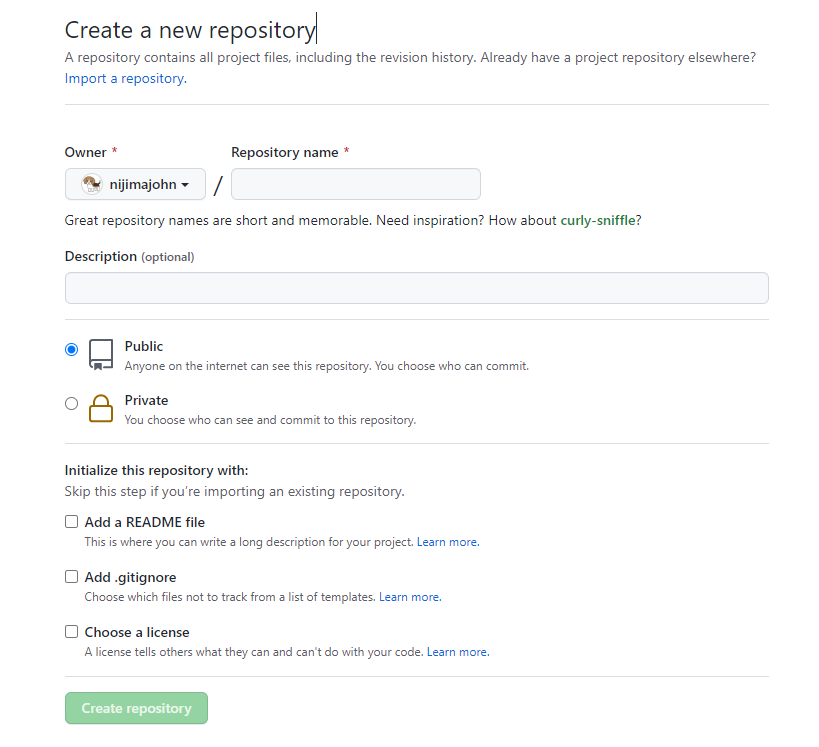Open Learn more link for license

(x=458, y=652)
